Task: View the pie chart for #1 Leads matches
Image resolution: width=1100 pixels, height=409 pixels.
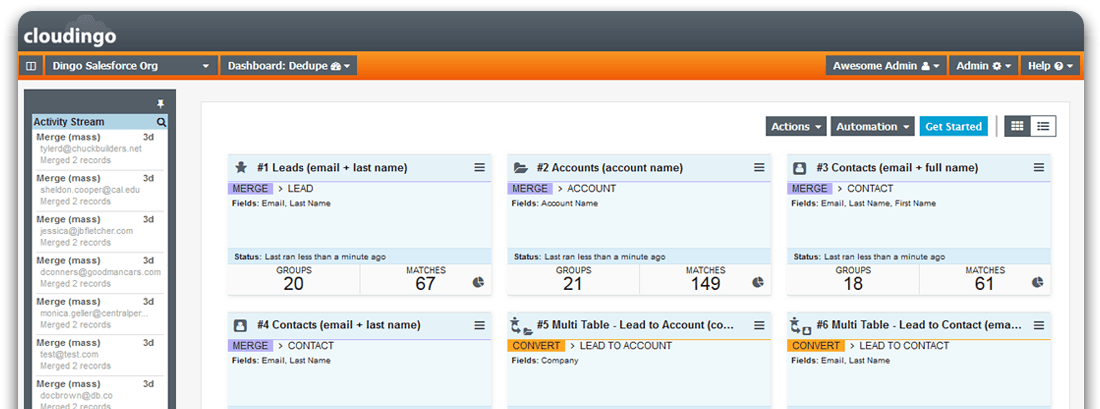Action: coord(478,283)
